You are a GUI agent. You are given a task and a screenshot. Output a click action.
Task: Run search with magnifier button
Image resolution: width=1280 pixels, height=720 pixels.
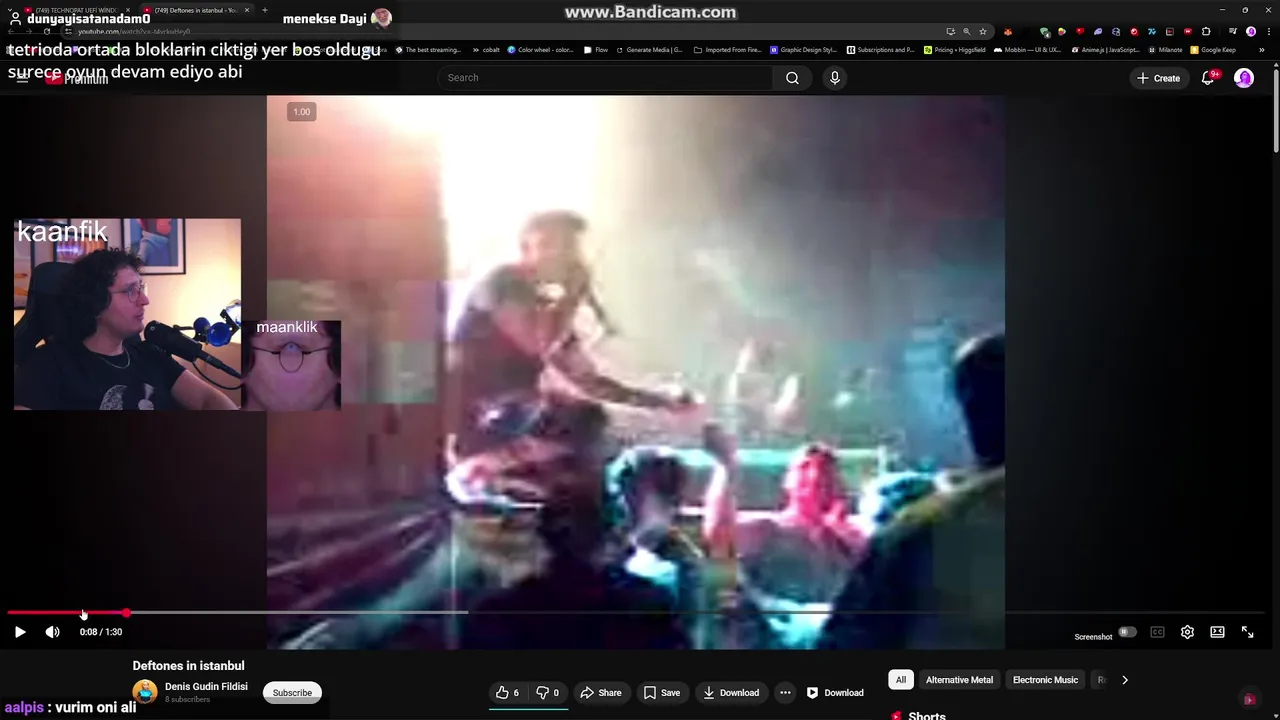(x=792, y=78)
